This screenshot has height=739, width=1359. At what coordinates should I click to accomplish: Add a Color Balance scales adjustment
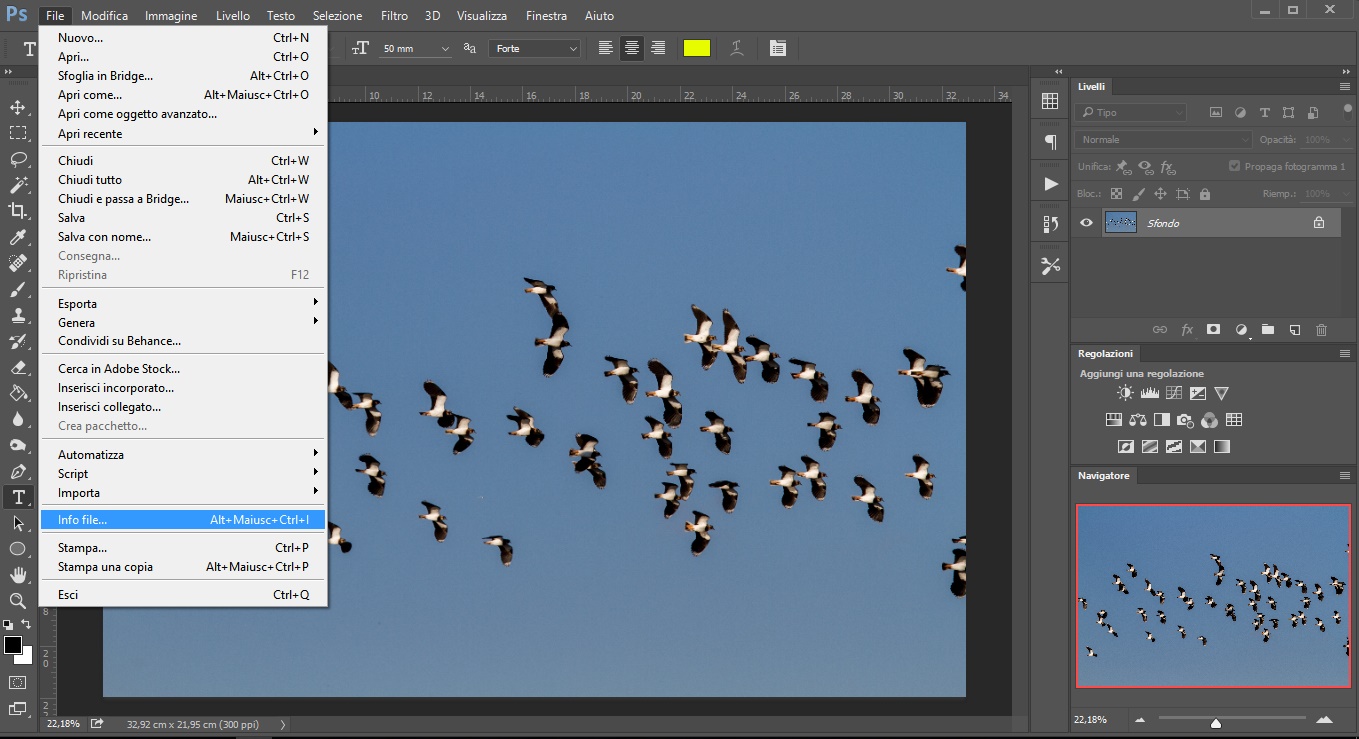click(1138, 420)
